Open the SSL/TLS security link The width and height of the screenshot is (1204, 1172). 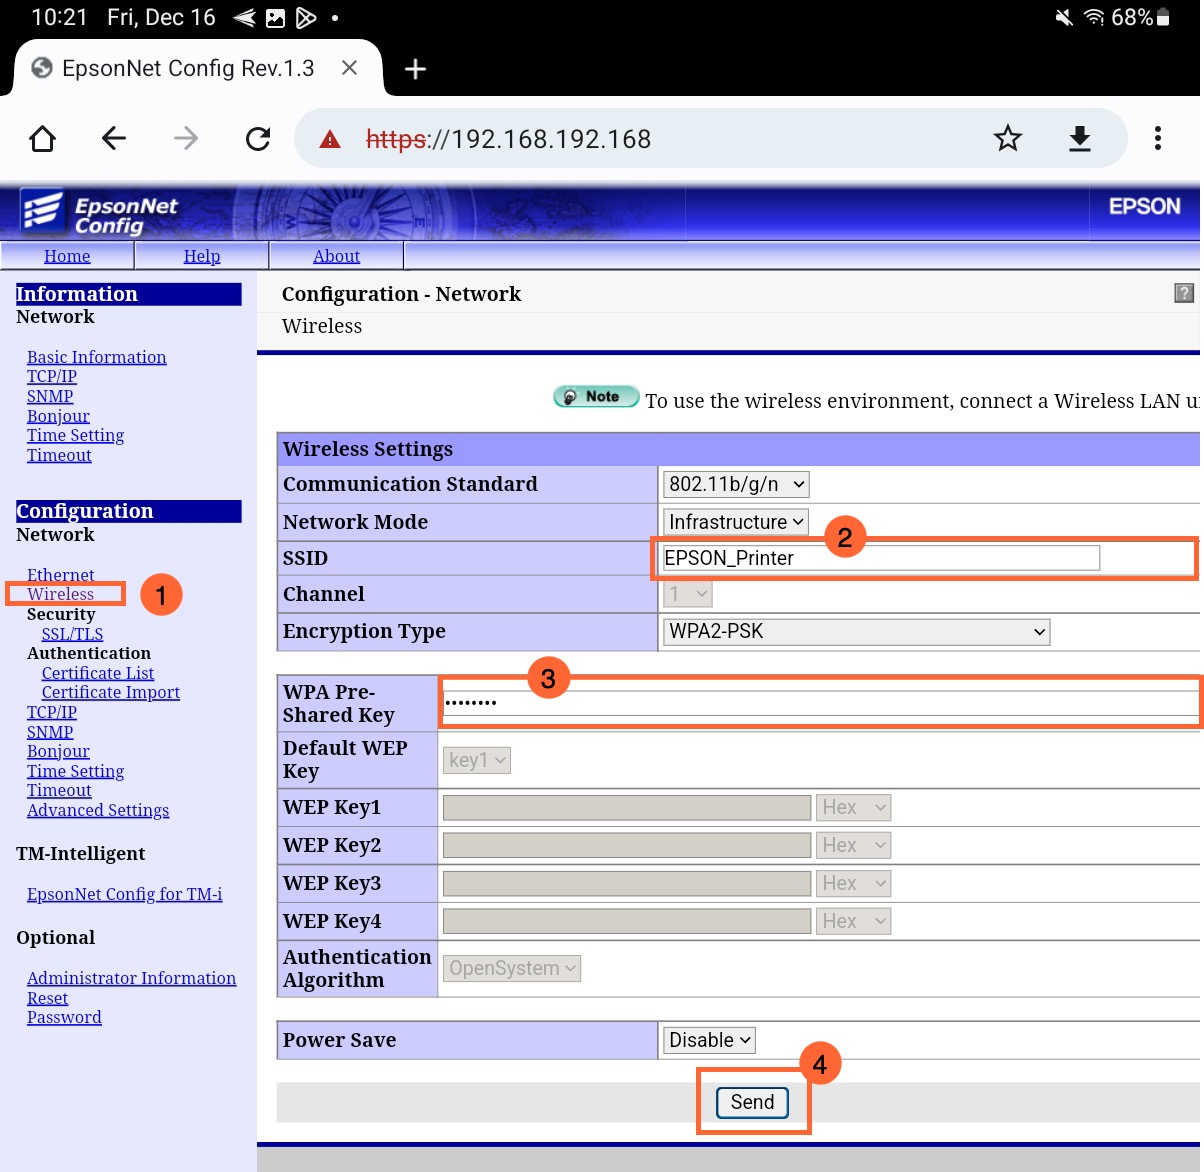coord(73,634)
